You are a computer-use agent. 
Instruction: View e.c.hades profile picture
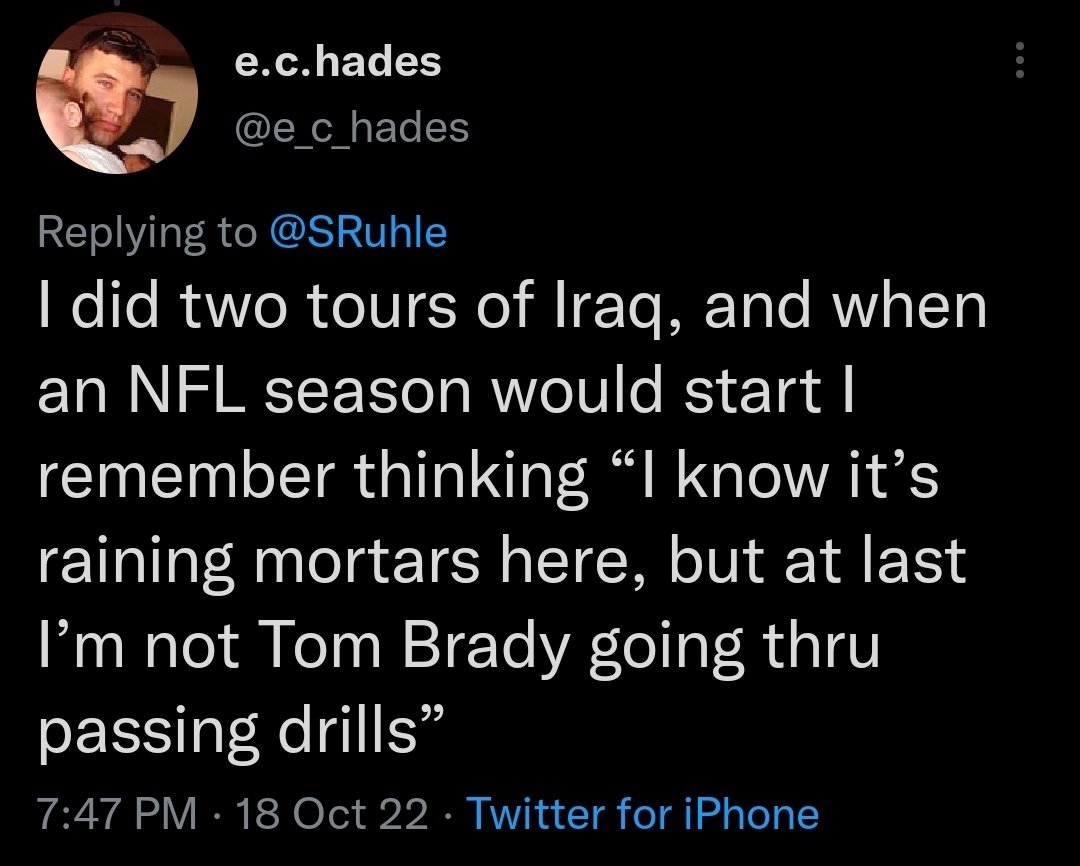click(x=117, y=93)
